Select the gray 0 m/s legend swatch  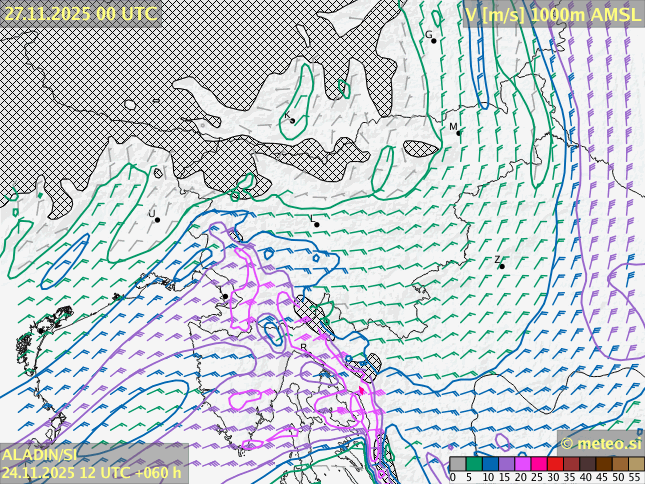tap(458, 464)
